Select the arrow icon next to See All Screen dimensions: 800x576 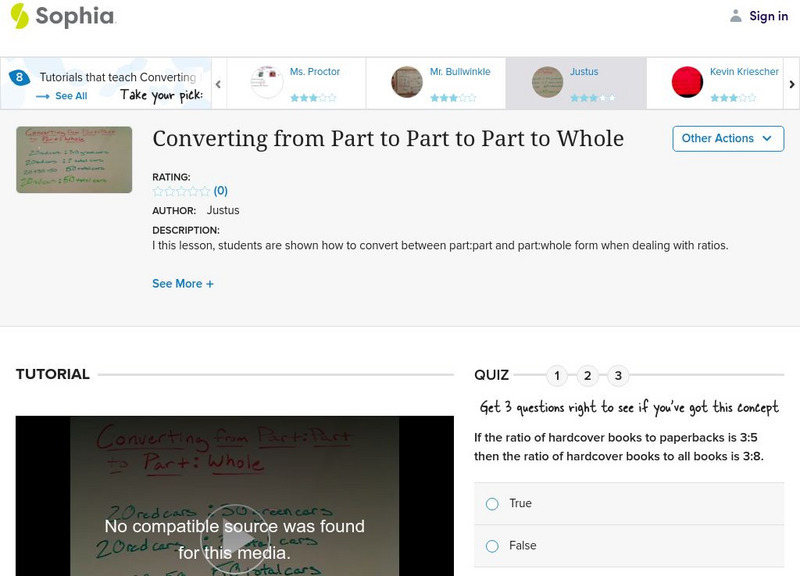[43, 96]
